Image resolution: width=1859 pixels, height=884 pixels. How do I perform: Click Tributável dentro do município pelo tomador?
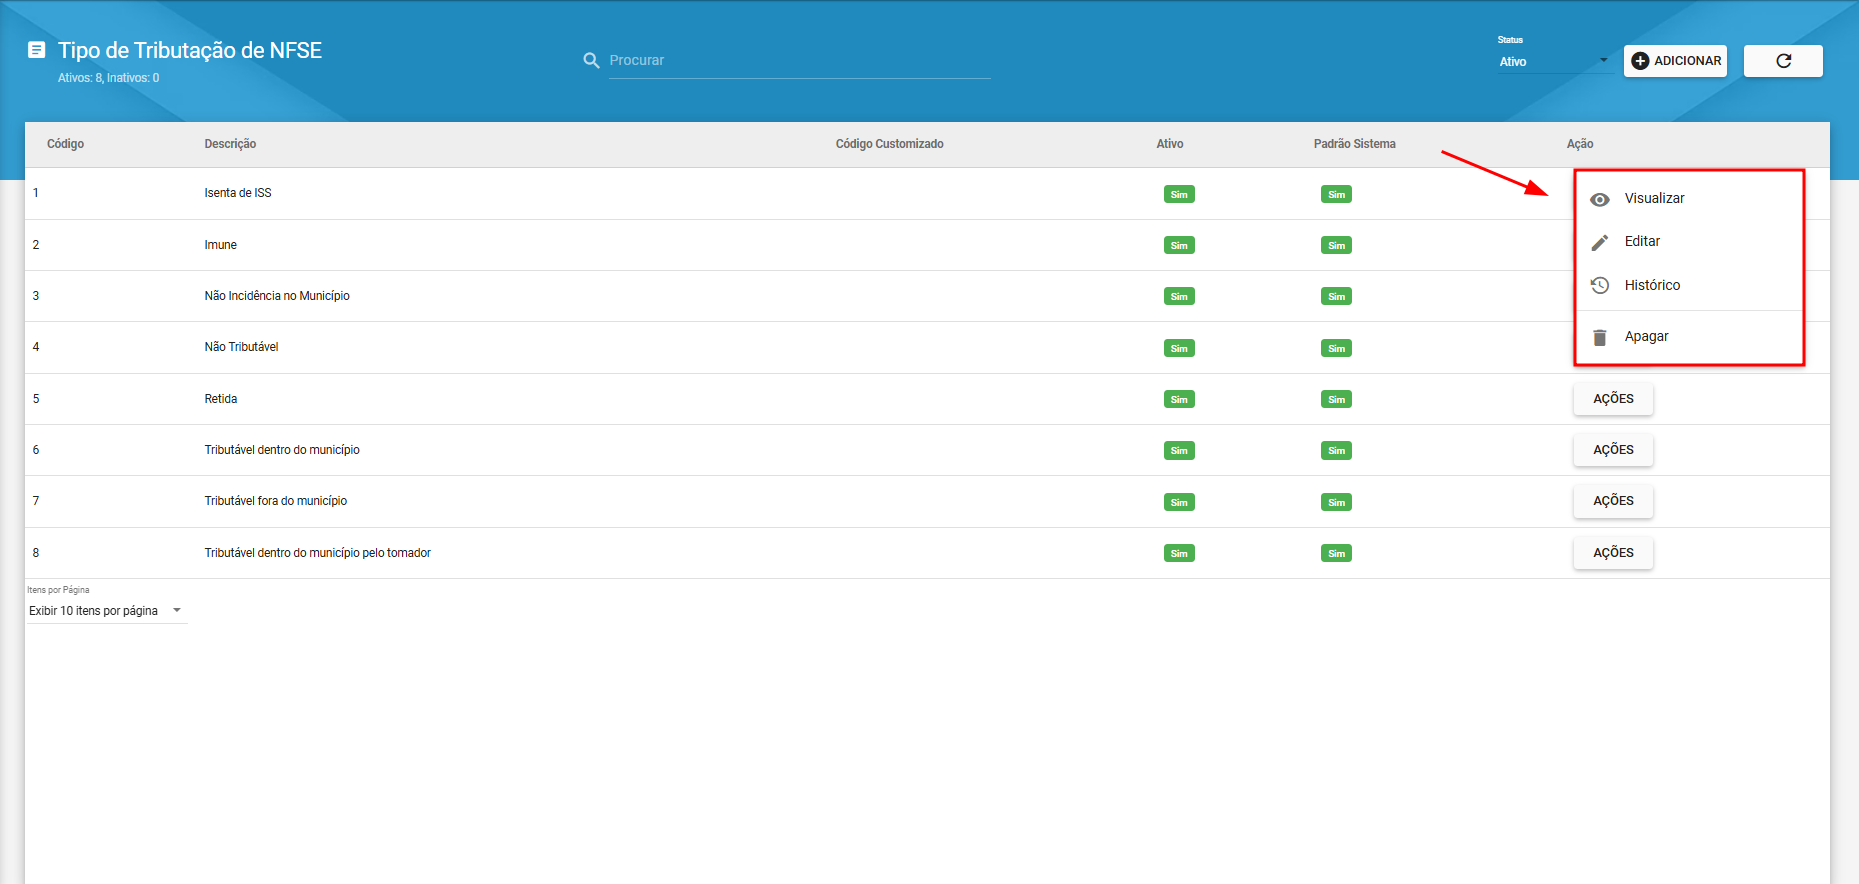[x=317, y=553]
